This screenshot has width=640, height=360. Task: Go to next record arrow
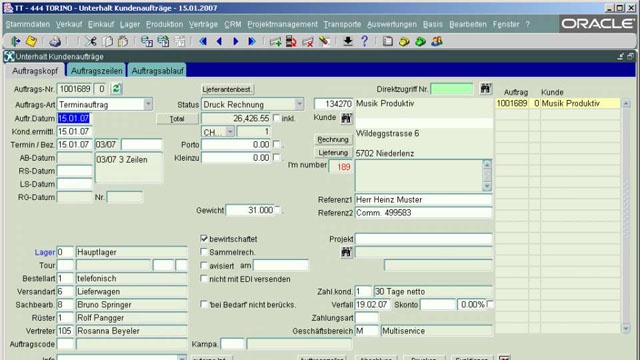click(236, 41)
